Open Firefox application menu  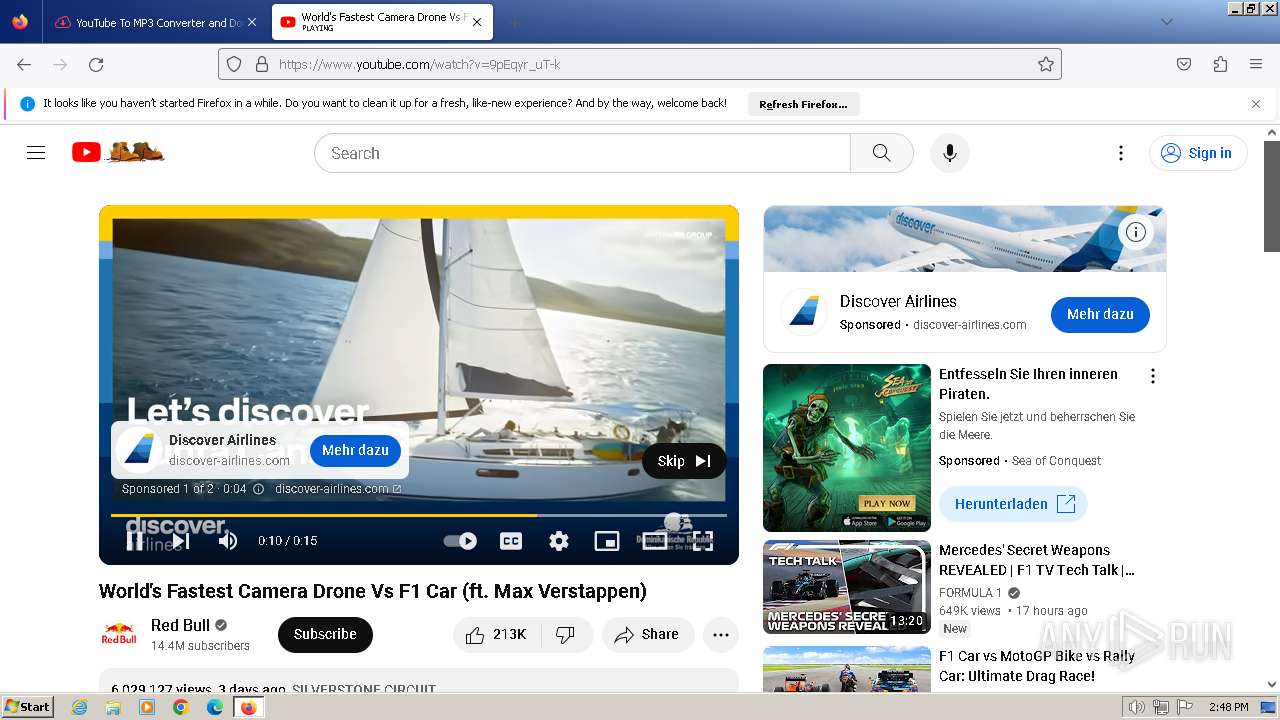coord(1256,64)
